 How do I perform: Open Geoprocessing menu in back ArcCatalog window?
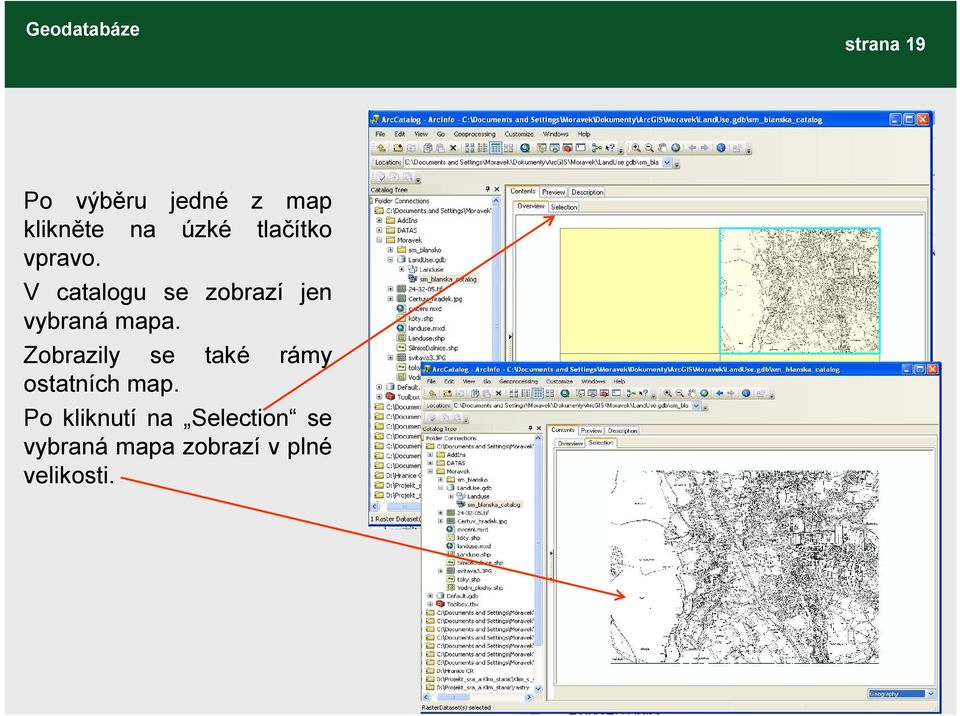[474, 134]
